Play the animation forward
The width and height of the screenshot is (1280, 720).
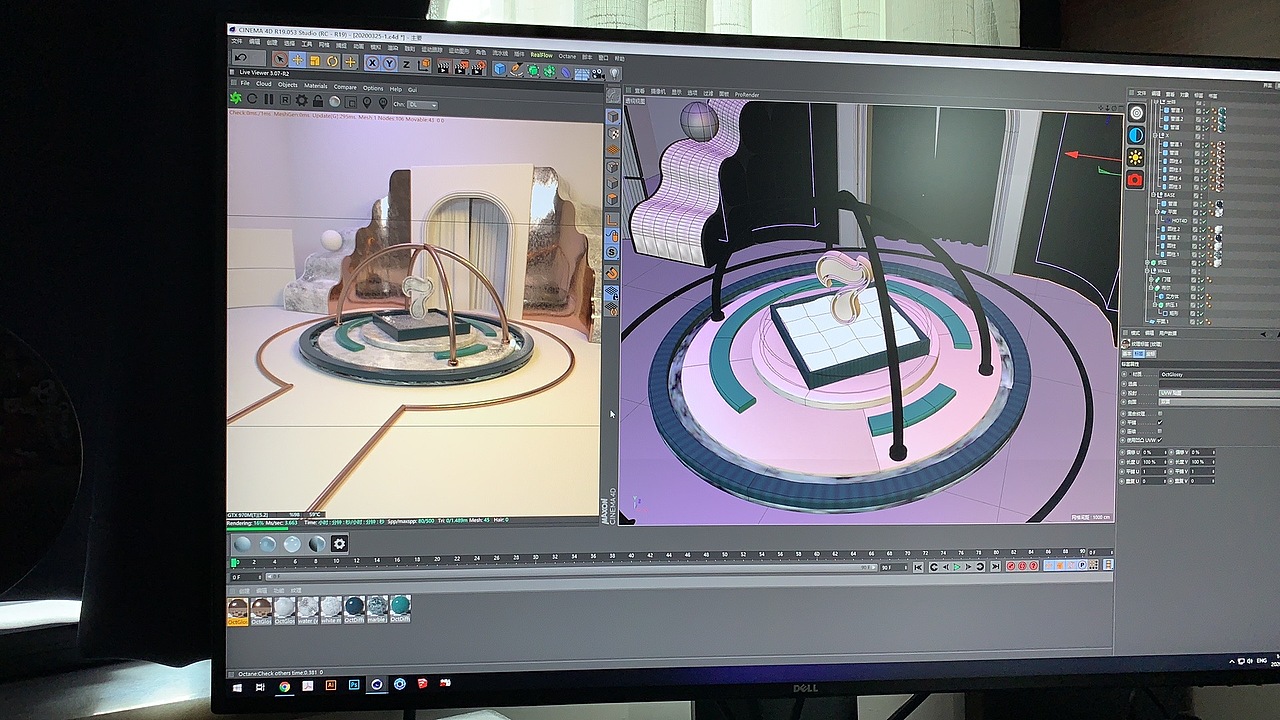coord(958,567)
